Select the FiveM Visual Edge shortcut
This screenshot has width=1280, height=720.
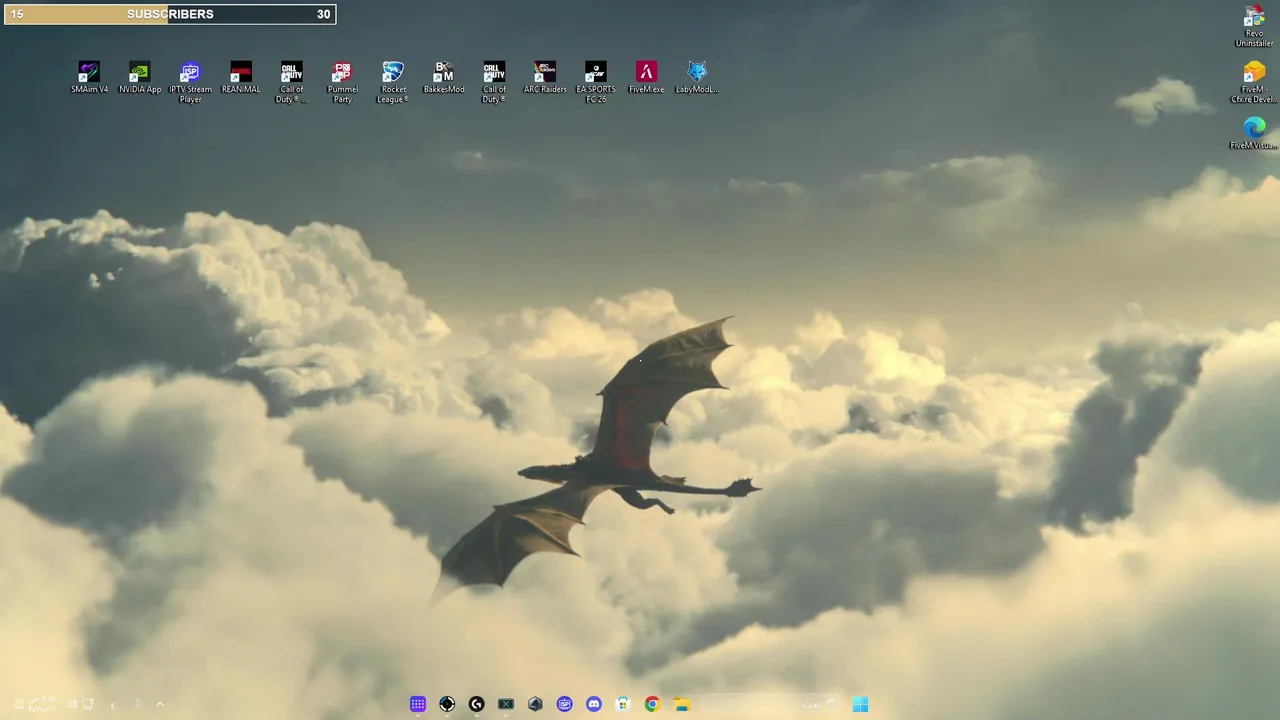[1254, 134]
